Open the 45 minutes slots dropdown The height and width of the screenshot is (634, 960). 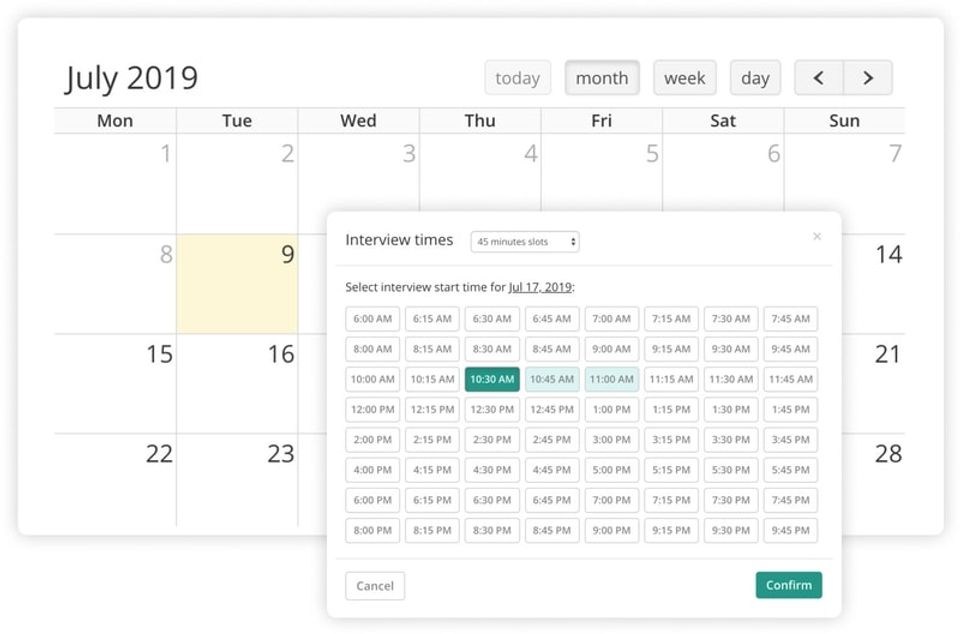pos(525,242)
